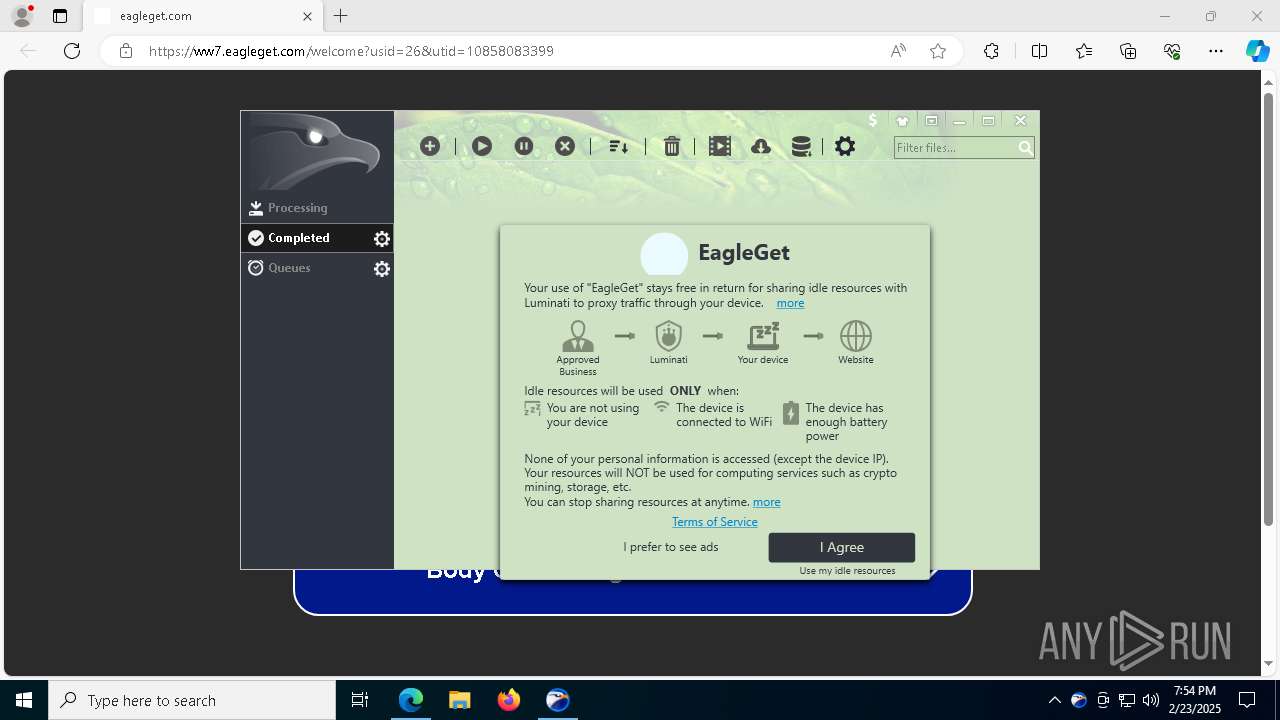Click the start download play icon

click(x=482, y=146)
